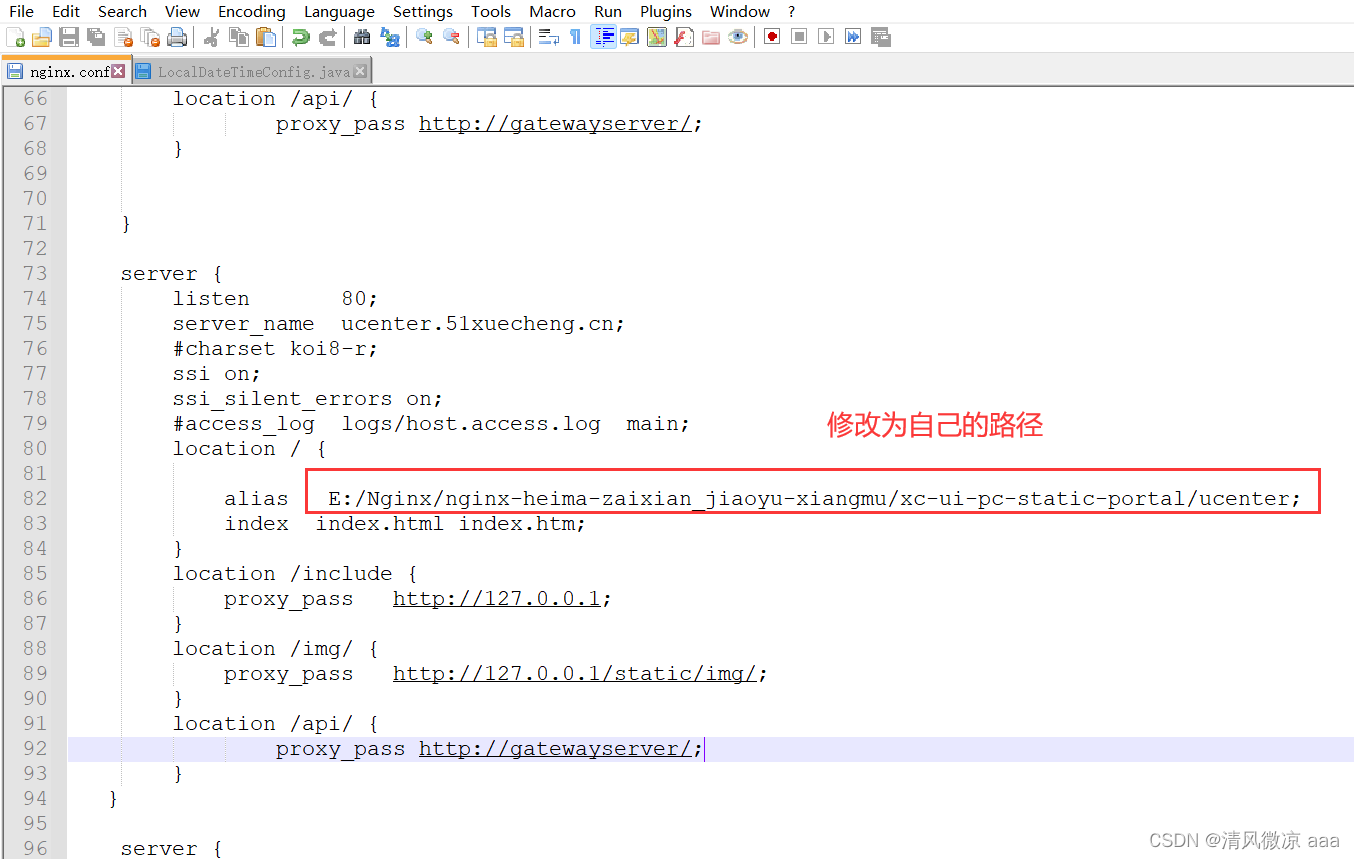This screenshot has width=1354, height=859.
Task: Close the LocalDateTimeConfig.java tab
Action: pyautogui.click(x=360, y=71)
